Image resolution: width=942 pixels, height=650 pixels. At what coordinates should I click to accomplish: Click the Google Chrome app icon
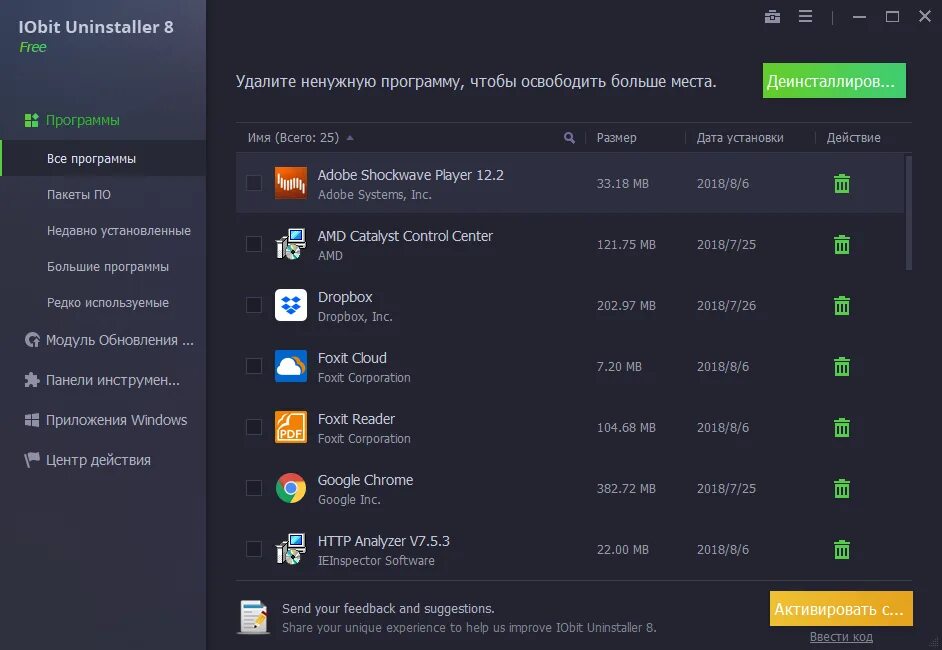tap(291, 488)
